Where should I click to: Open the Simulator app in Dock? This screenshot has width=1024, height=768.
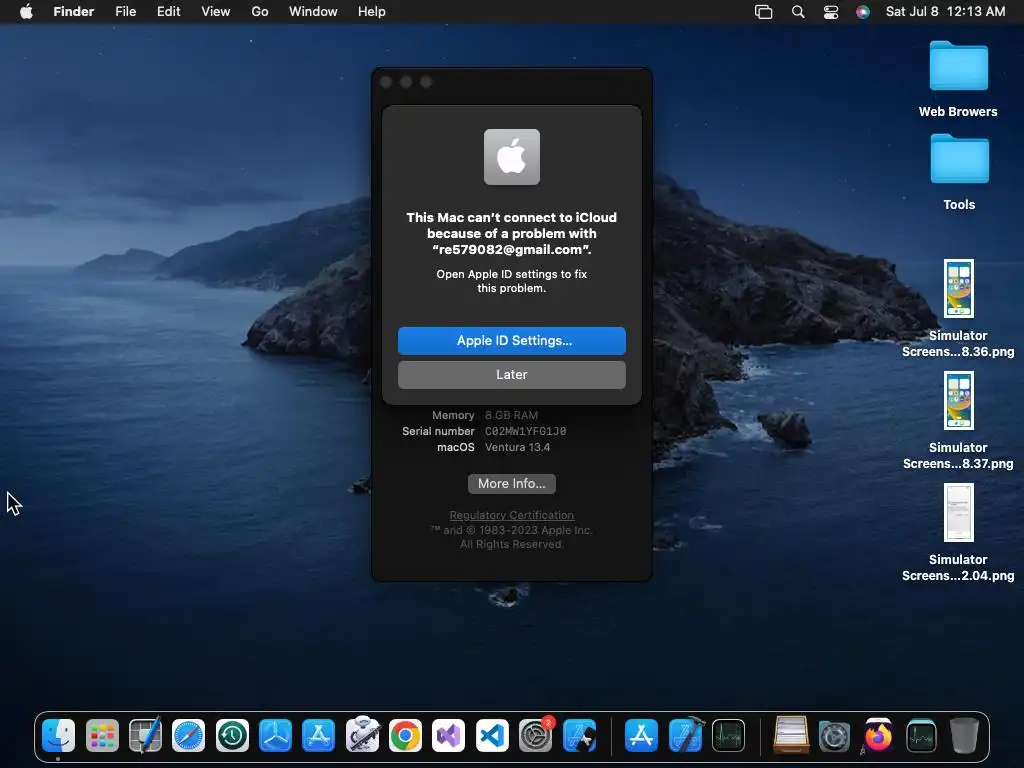coord(579,735)
